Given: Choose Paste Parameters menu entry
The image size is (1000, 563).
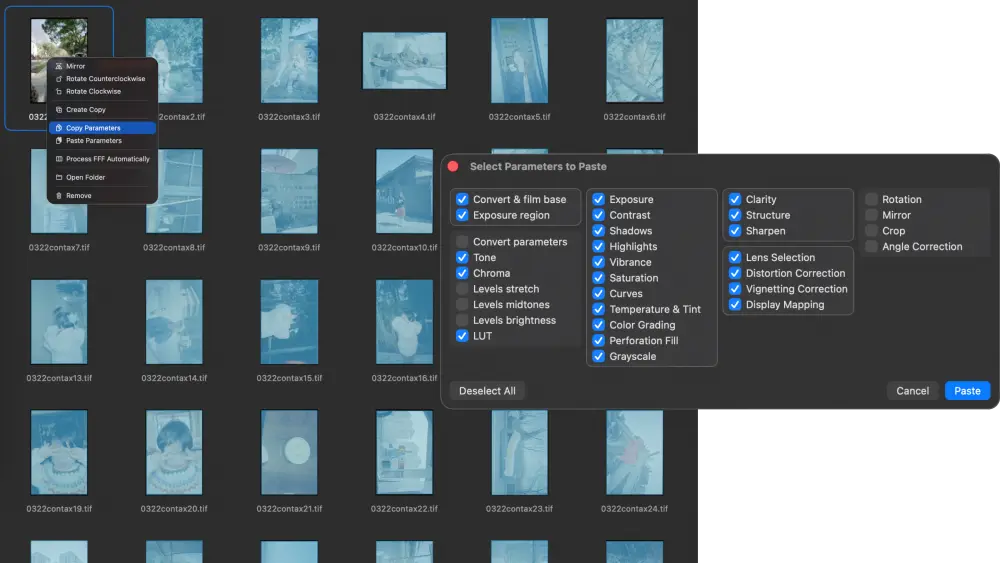Looking at the screenshot, I should (102, 141).
